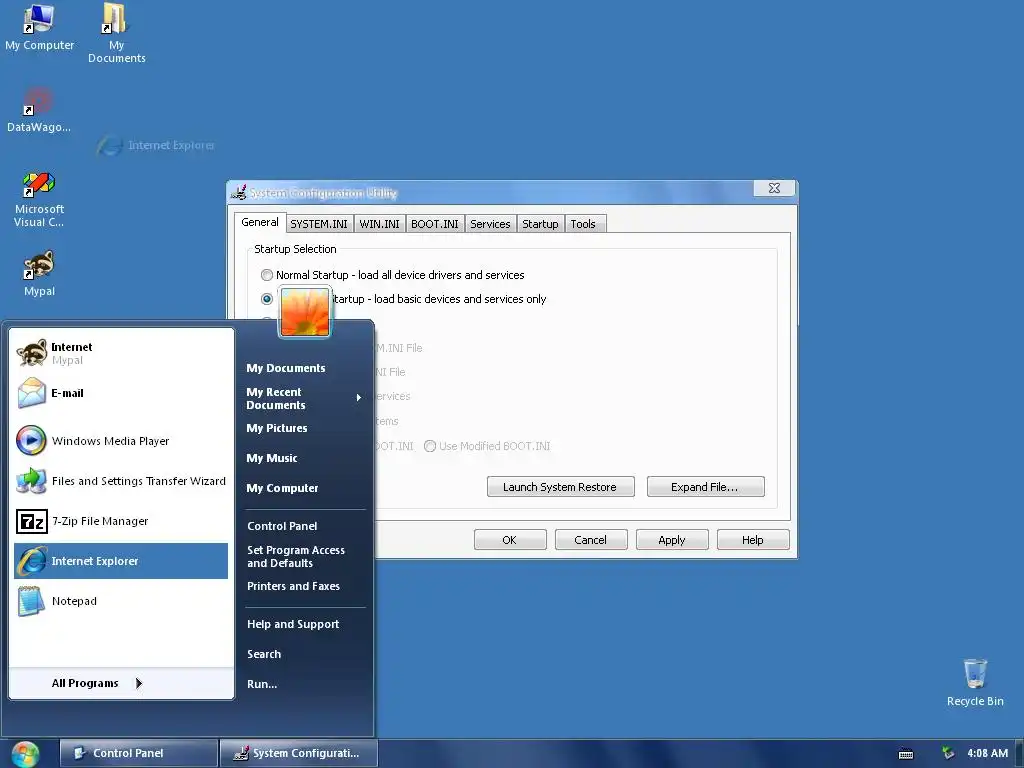This screenshot has height=768, width=1024.
Task: Click the Expand File... button
Action: click(705, 487)
